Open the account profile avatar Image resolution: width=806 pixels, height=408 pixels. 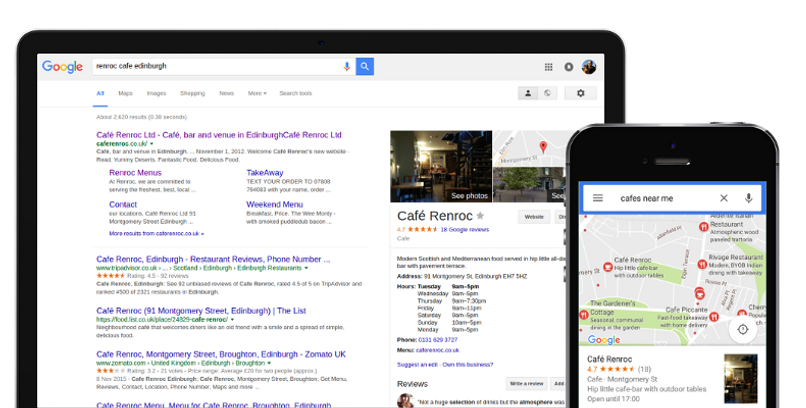point(589,67)
